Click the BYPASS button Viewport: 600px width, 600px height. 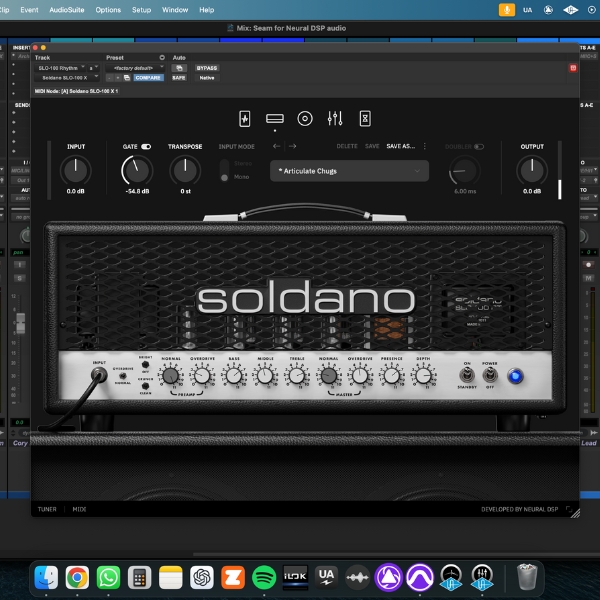pyautogui.click(x=207, y=68)
